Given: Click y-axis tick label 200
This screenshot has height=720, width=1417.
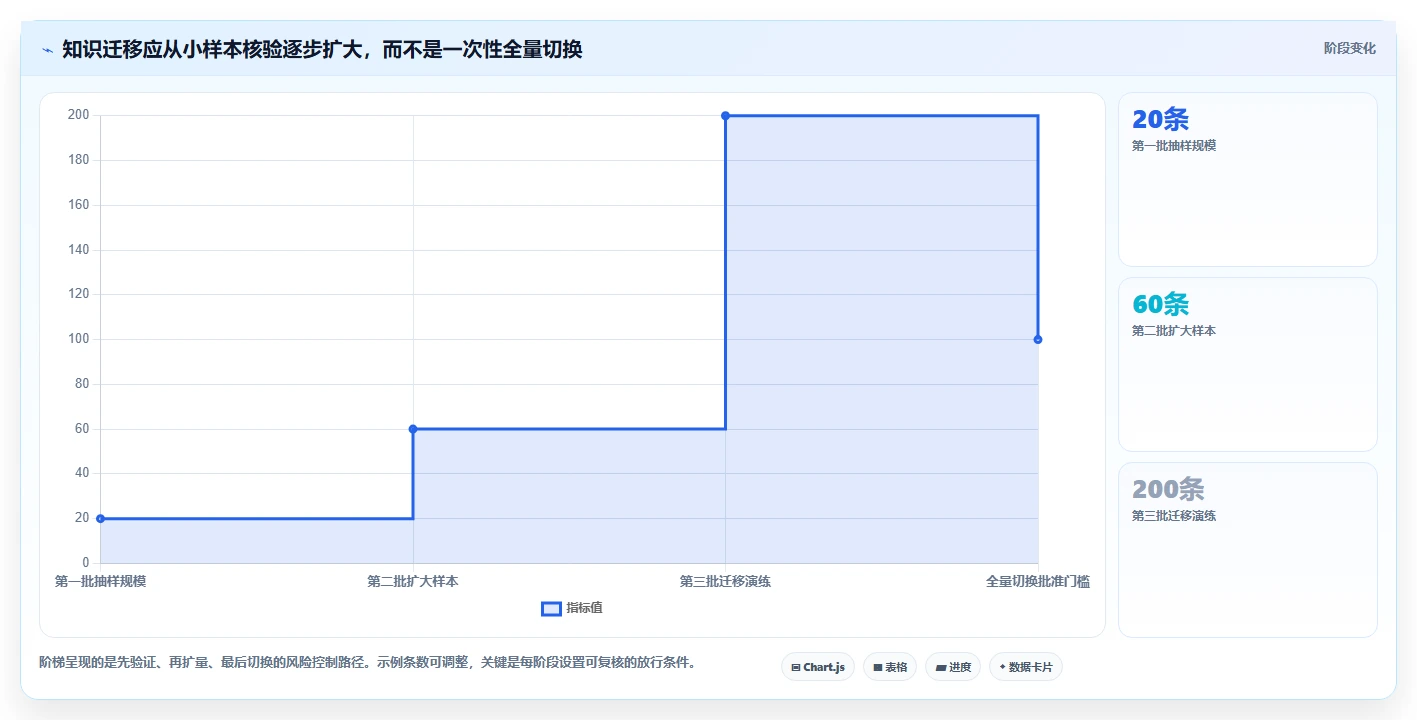Looking at the screenshot, I should coord(79,115).
